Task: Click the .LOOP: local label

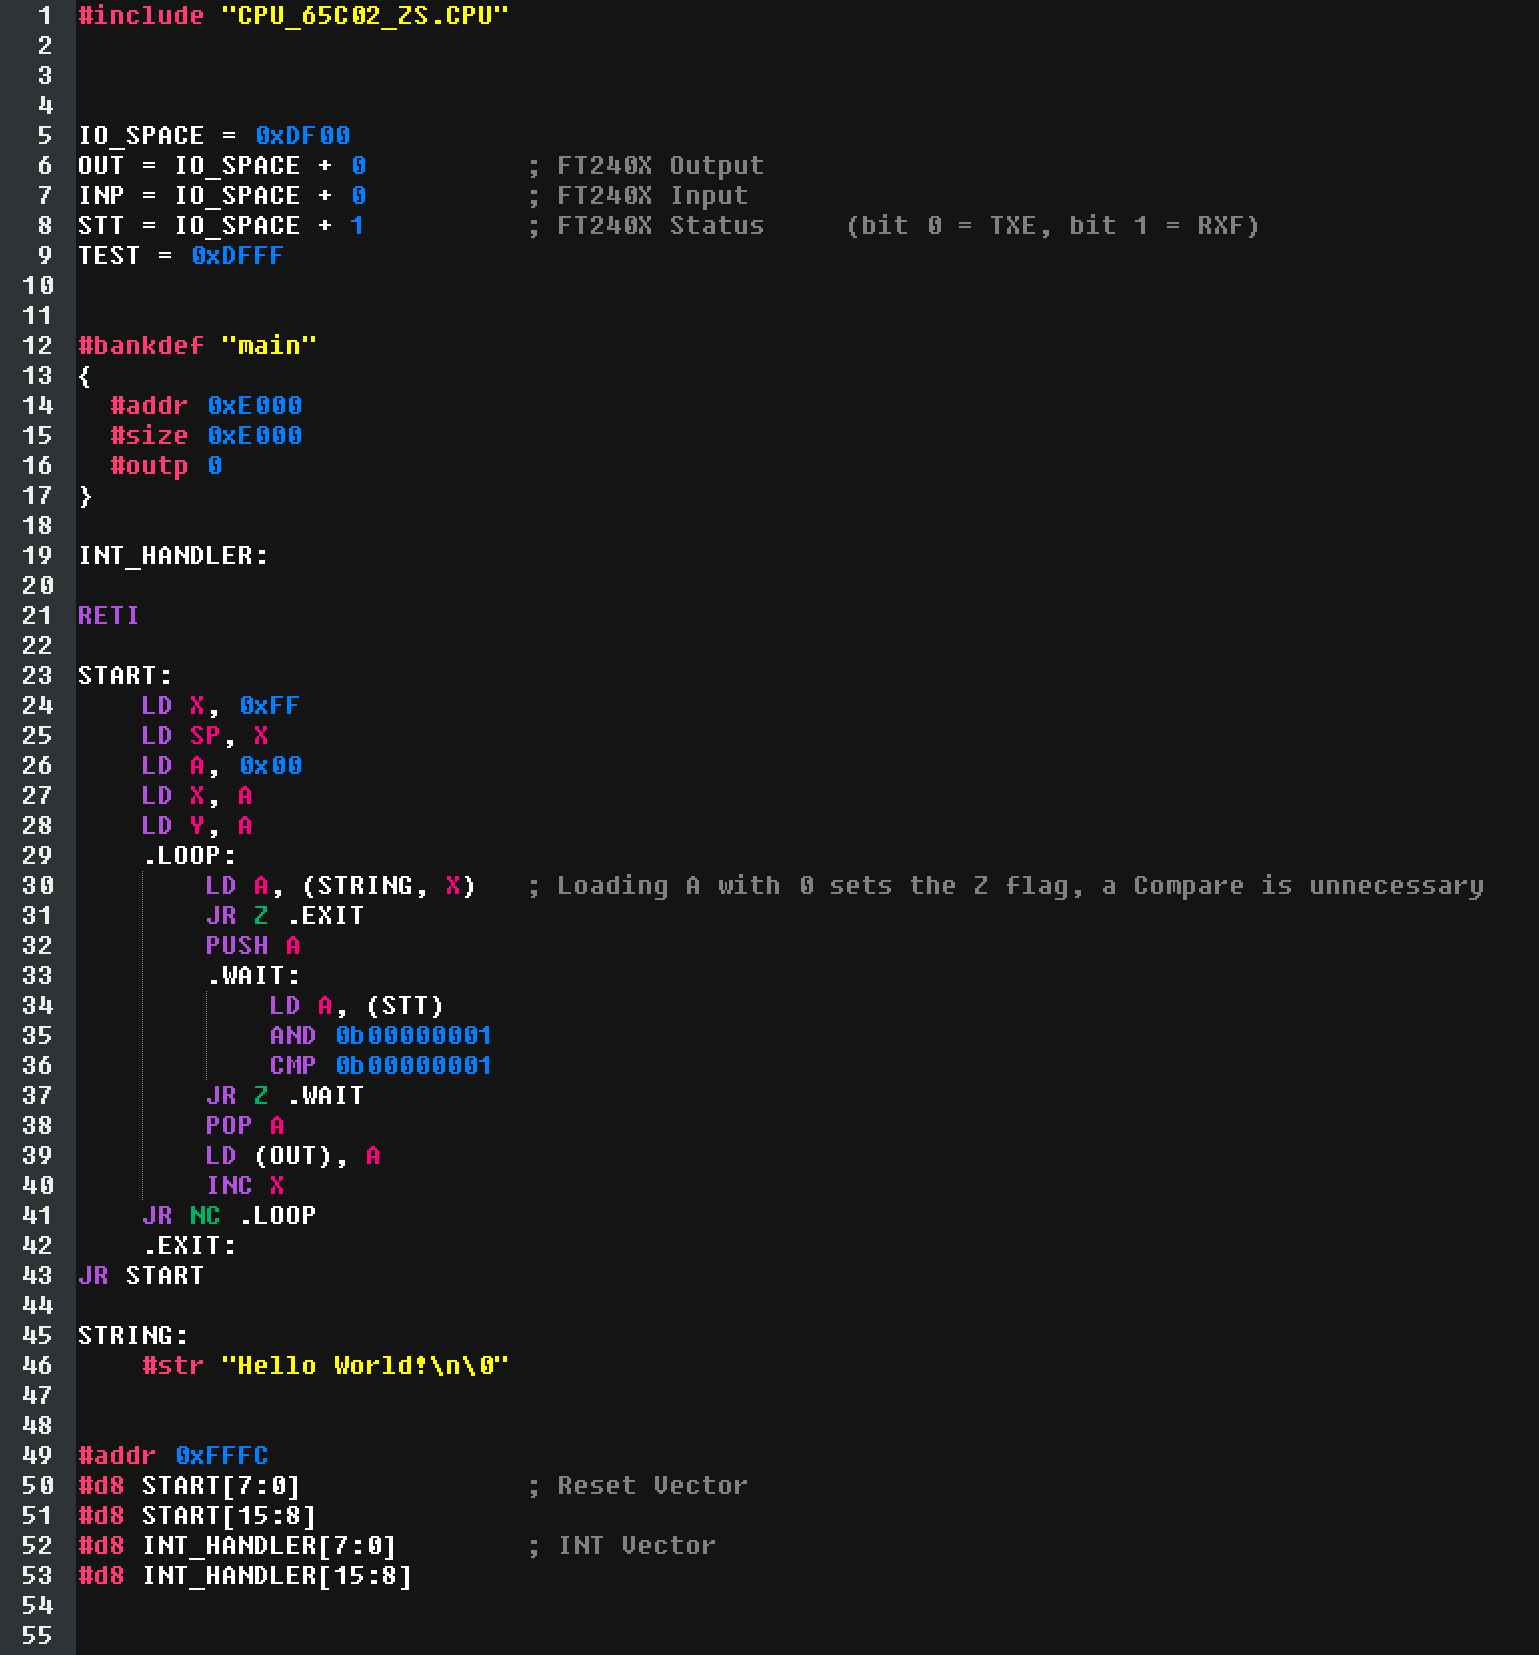Action: click(x=189, y=856)
